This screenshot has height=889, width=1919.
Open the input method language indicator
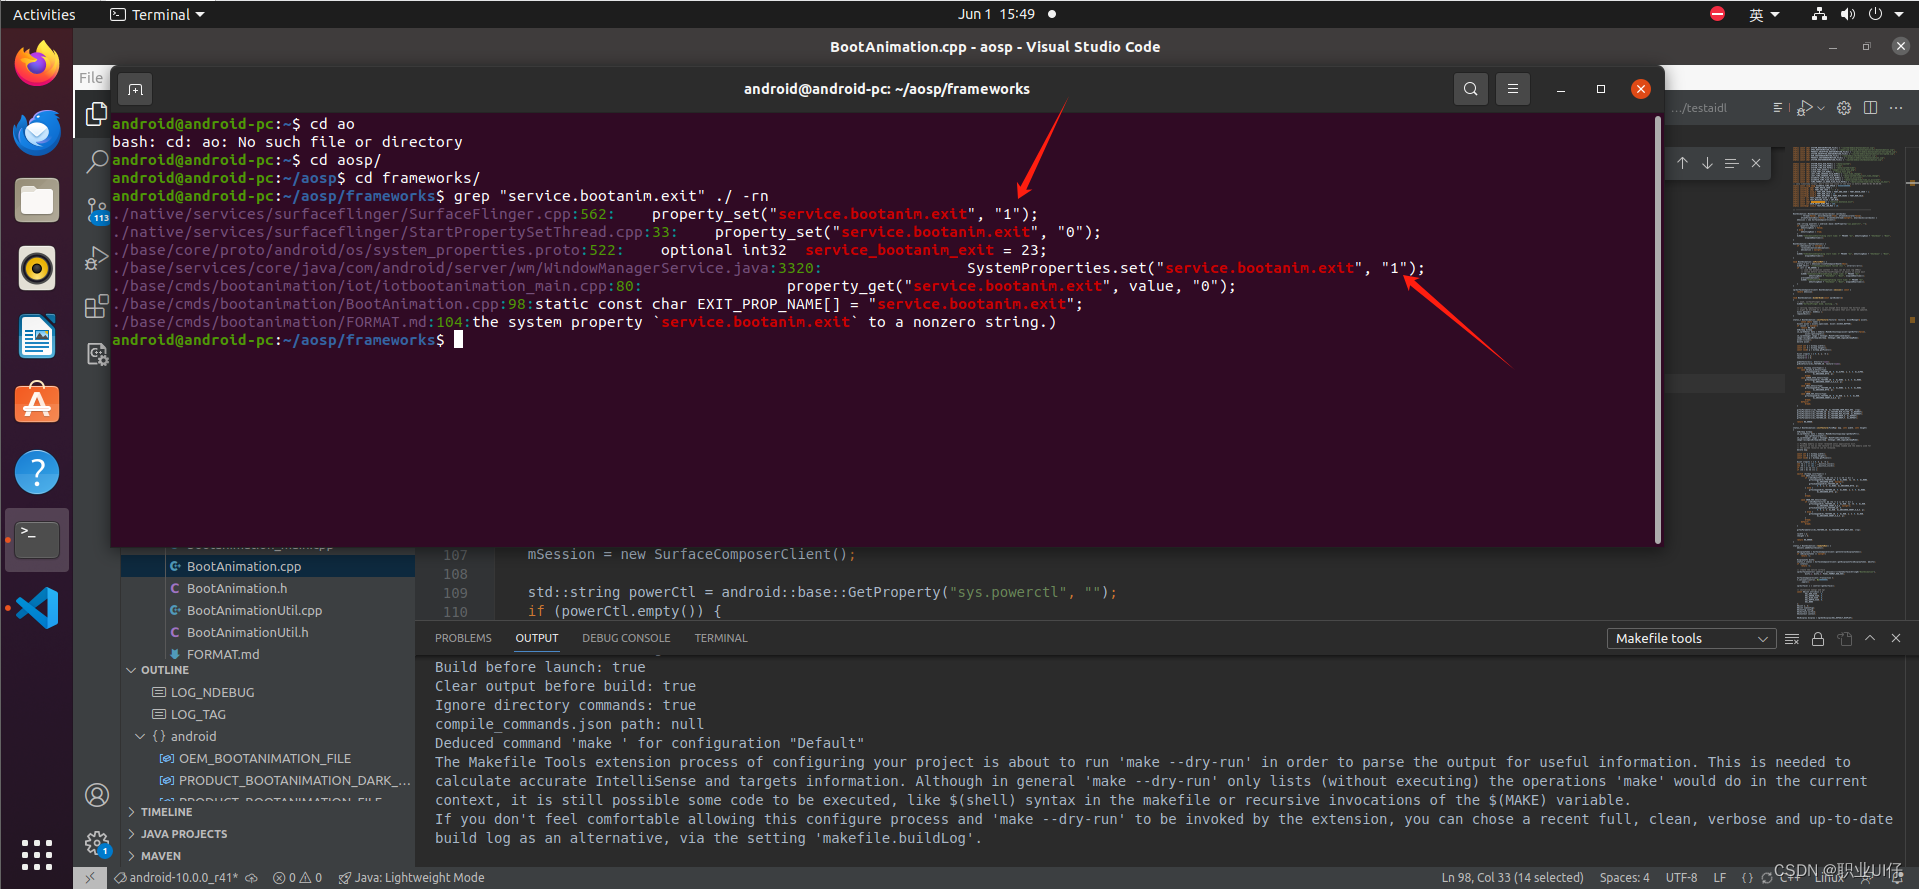pyautogui.click(x=1763, y=15)
